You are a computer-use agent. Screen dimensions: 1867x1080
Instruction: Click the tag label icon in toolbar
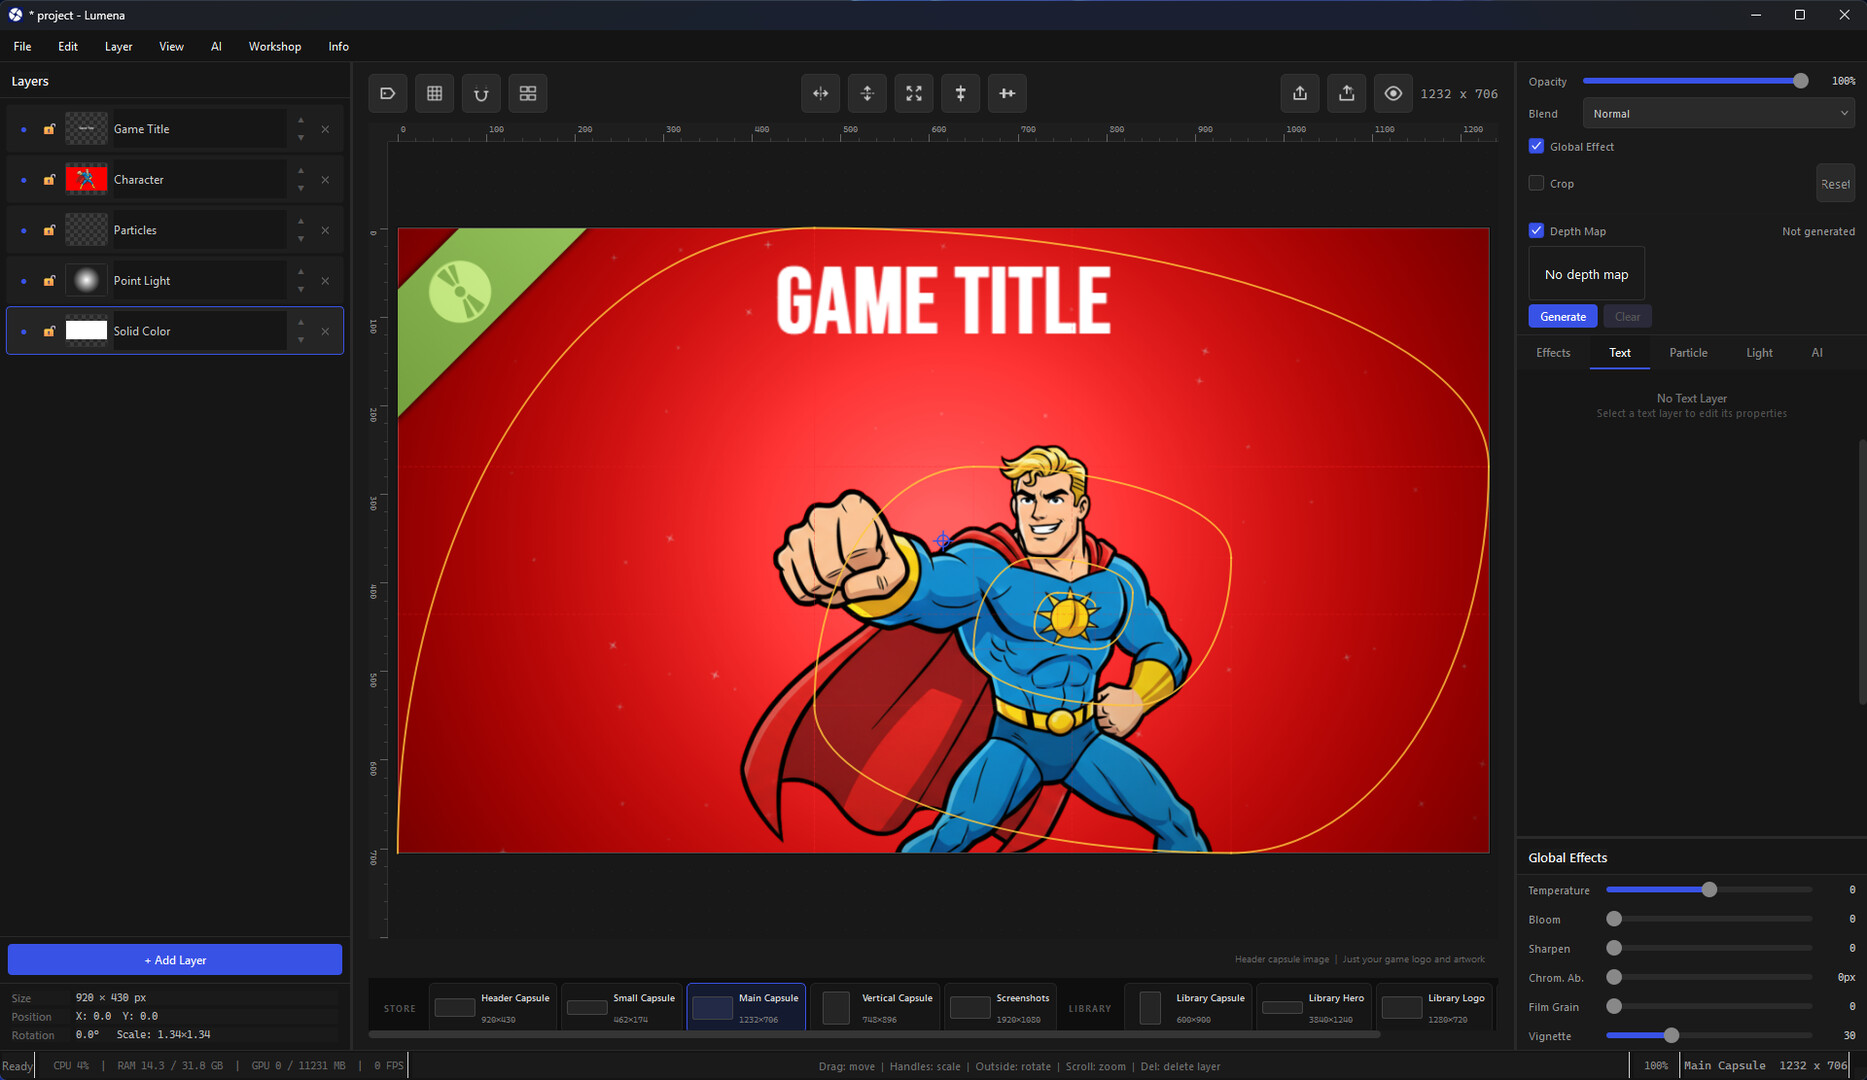pyautogui.click(x=388, y=93)
